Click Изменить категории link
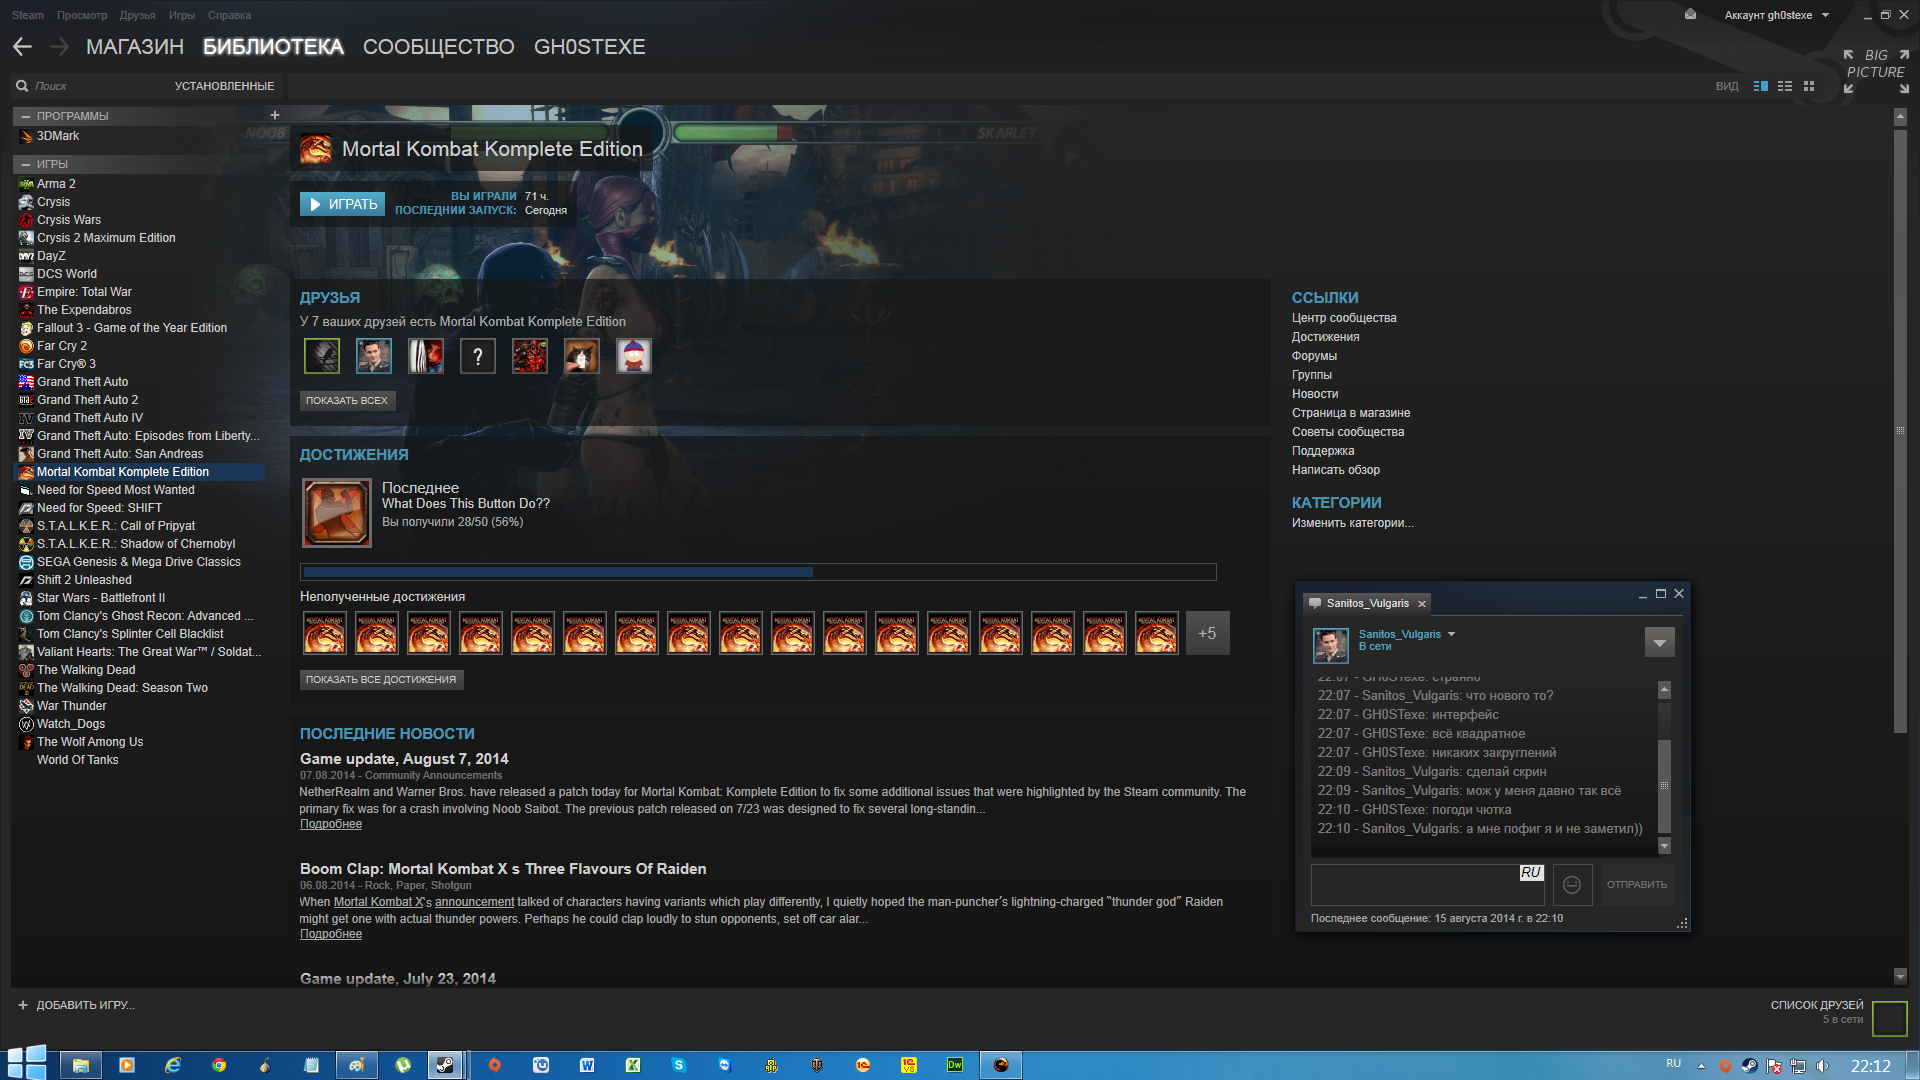This screenshot has height=1080, width=1920. click(x=1352, y=523)
